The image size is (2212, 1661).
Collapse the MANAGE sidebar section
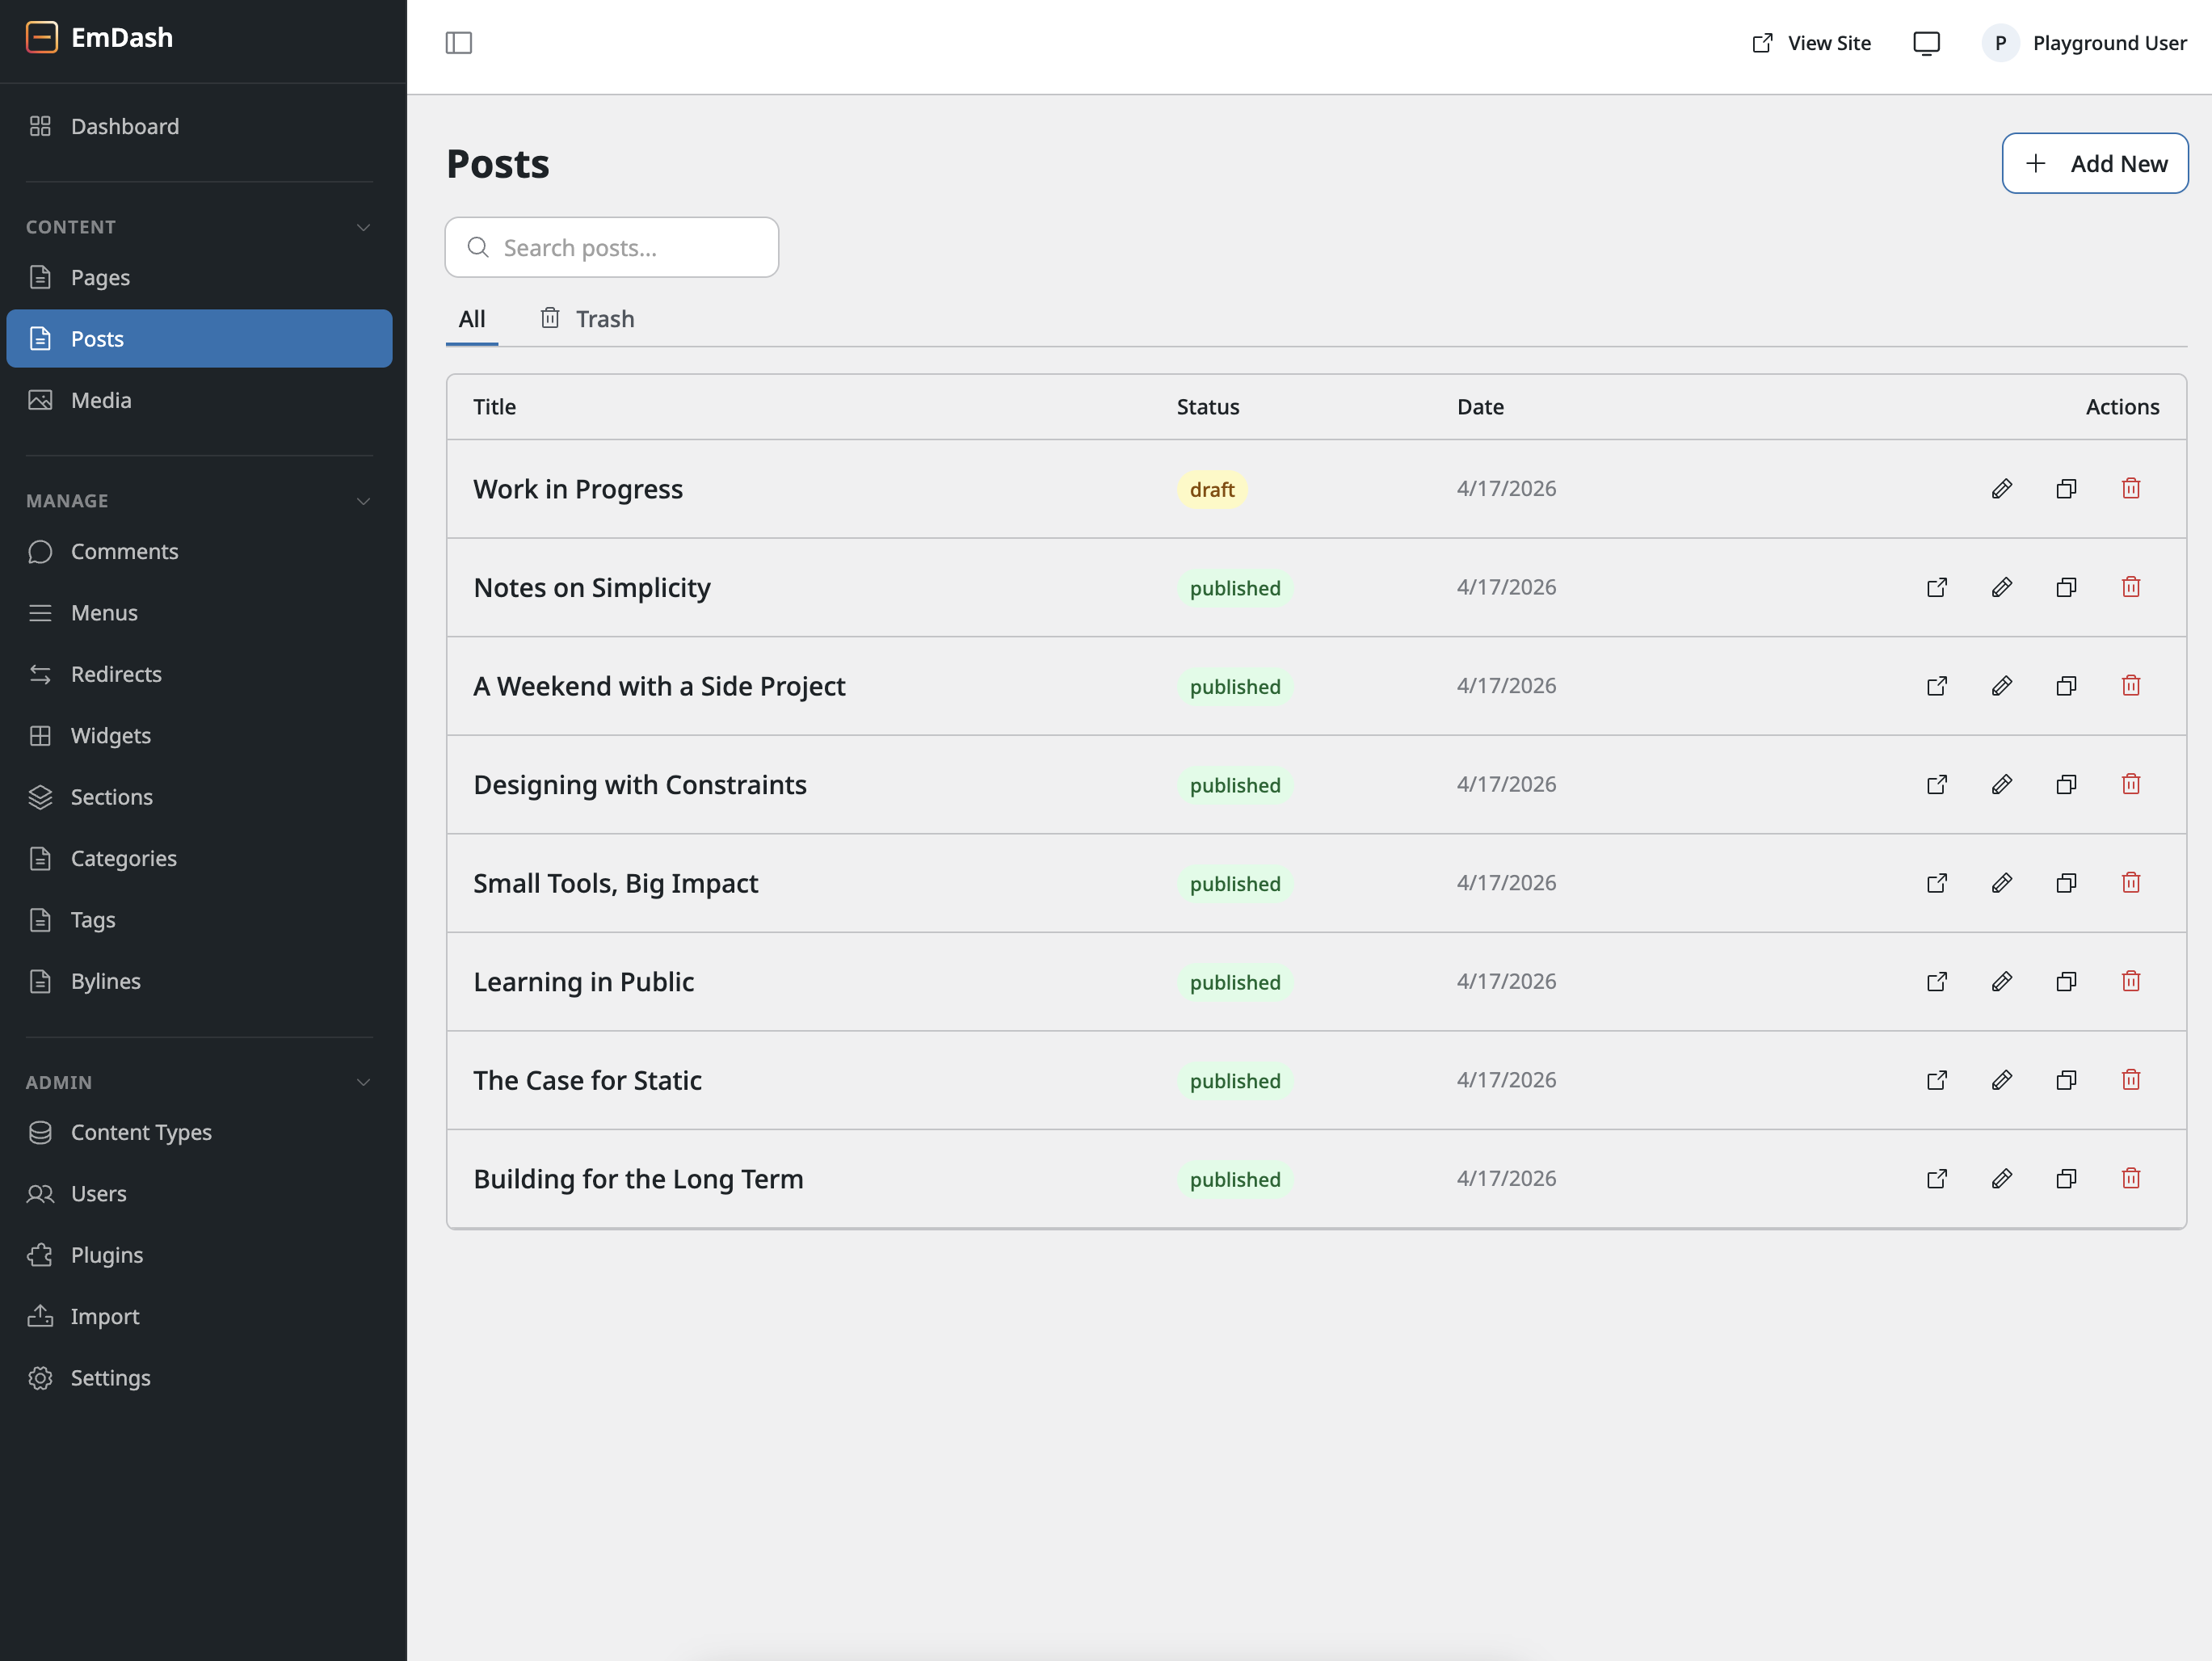363,501
